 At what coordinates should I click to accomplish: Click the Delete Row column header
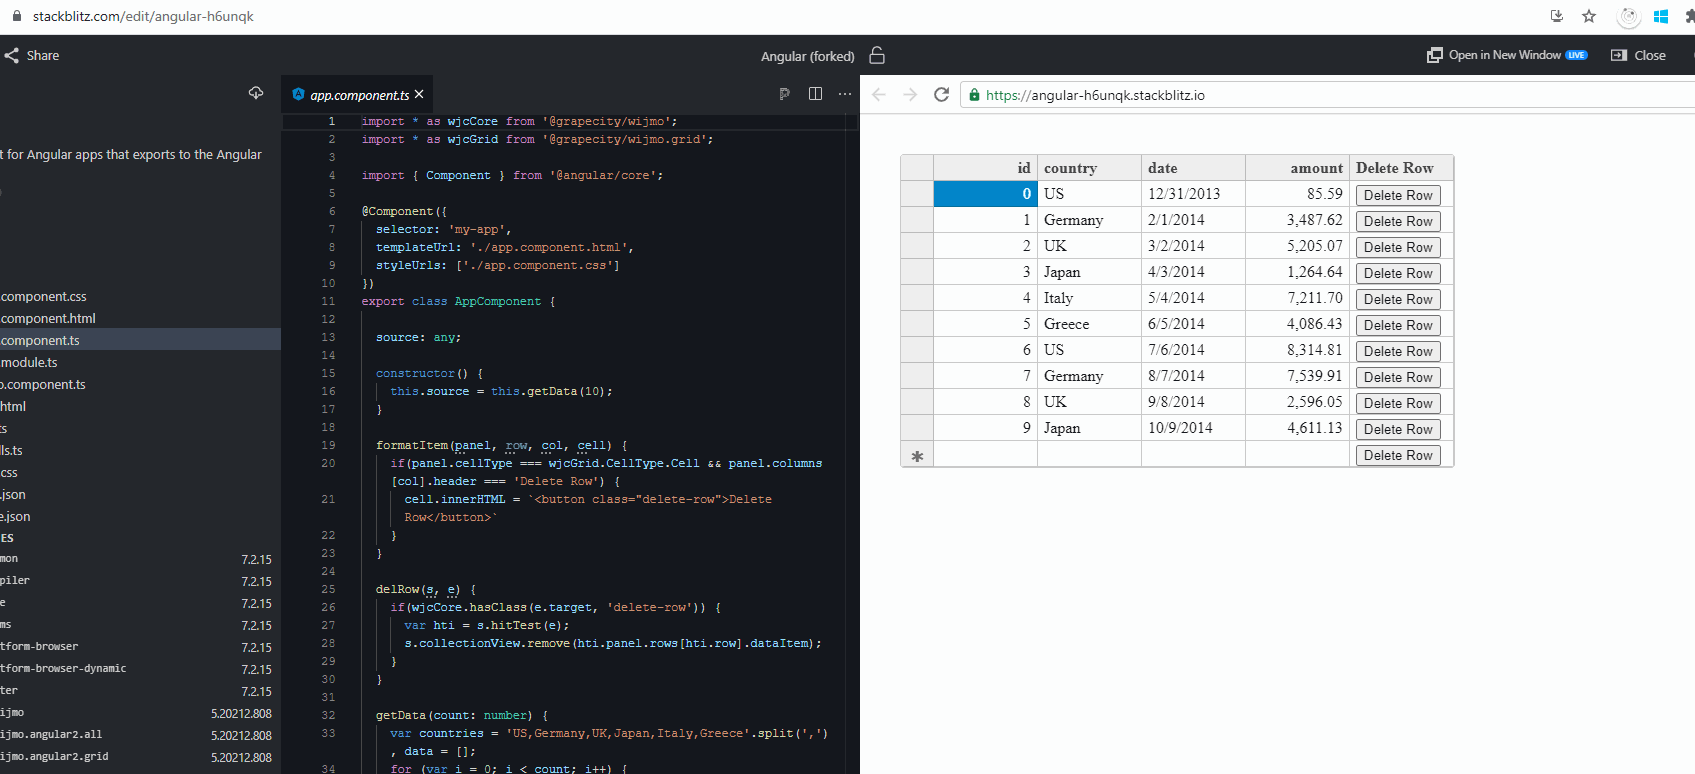(x=1401, y=168)
